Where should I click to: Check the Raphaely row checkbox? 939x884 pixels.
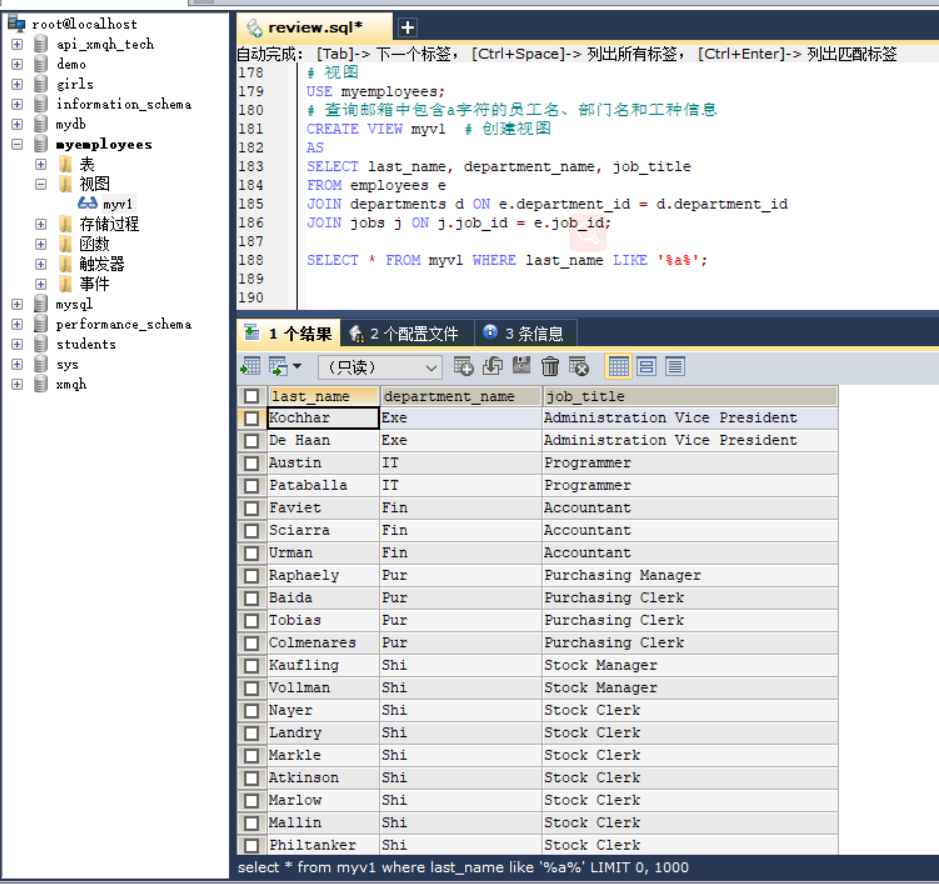(x=252, y=576)
